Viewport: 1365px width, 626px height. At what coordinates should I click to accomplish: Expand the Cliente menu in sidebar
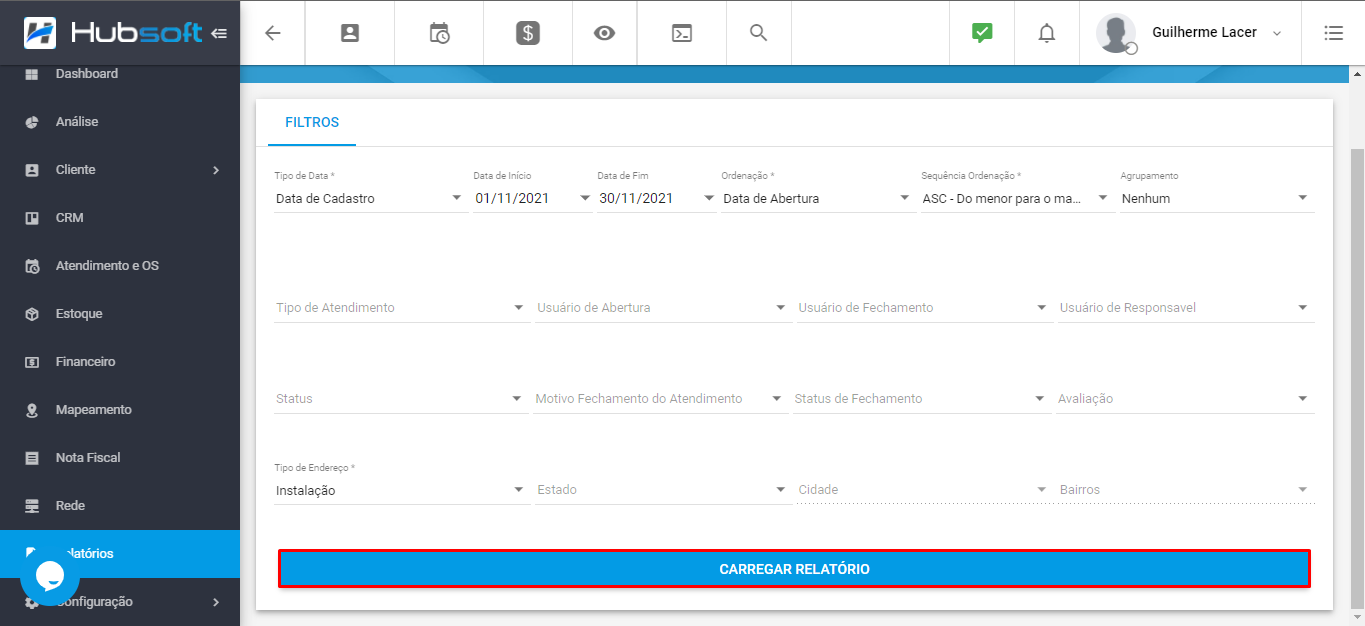(x=120, y=169)
